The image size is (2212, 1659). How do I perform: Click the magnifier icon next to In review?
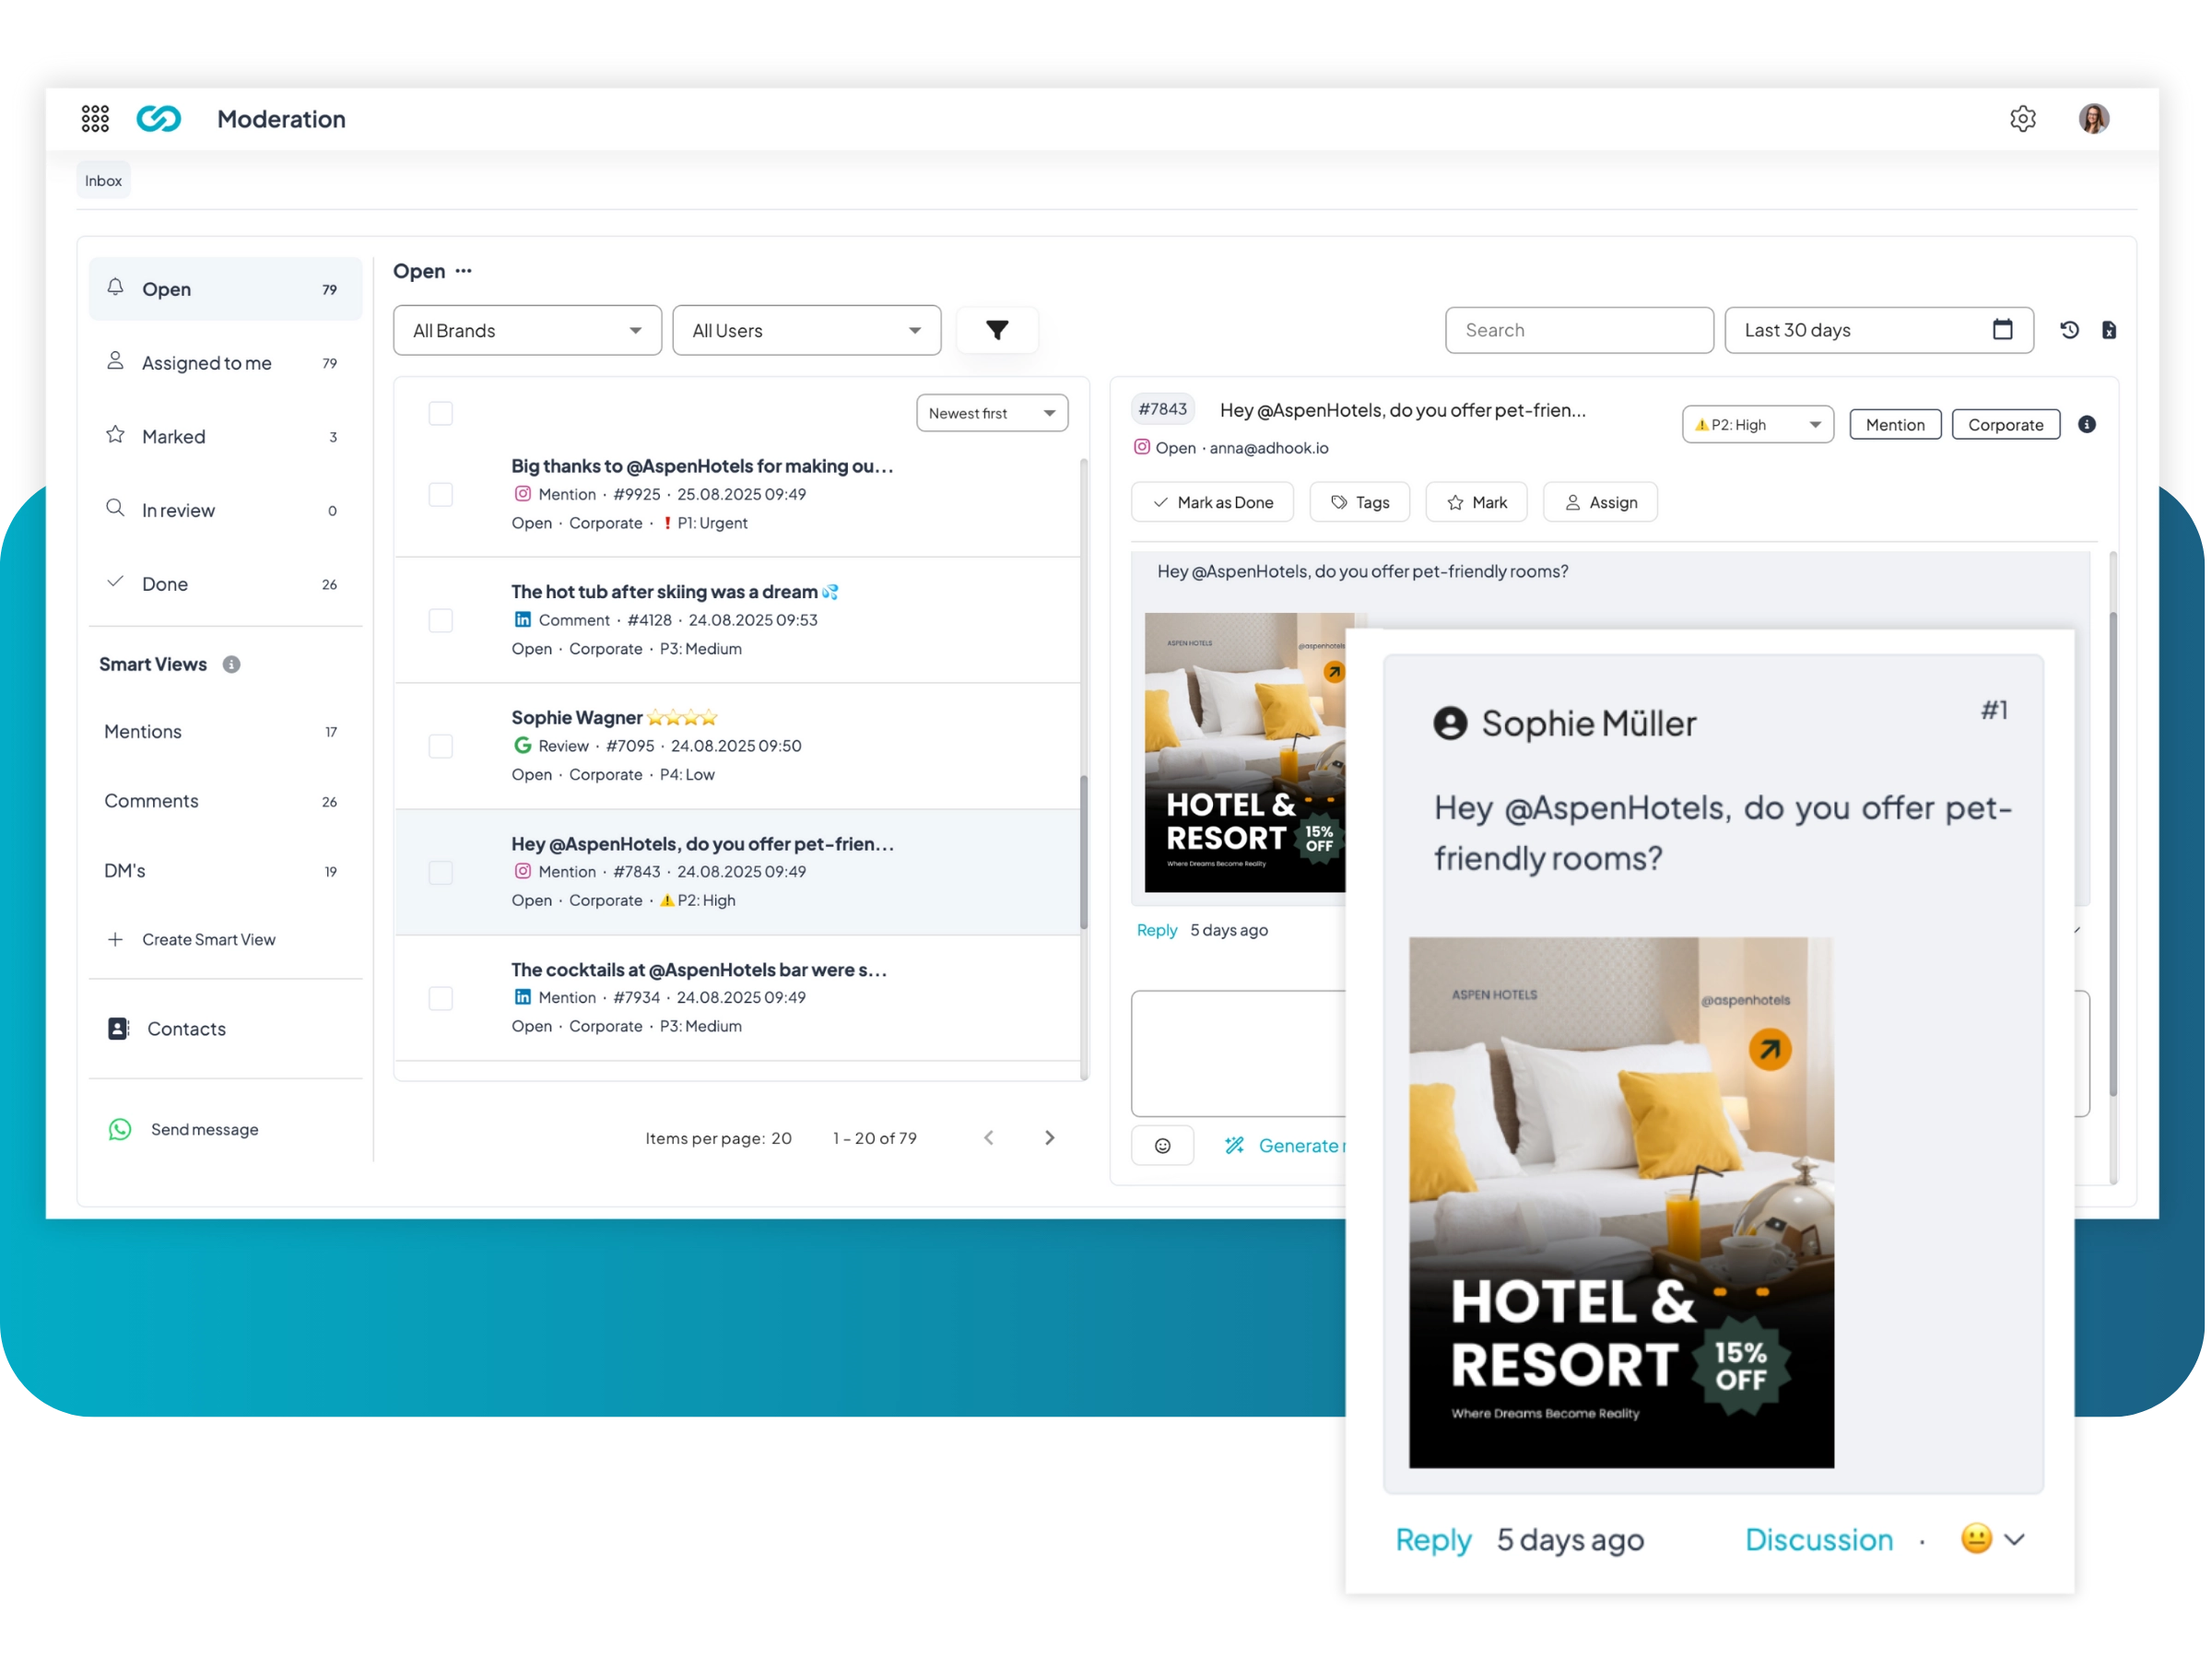click(x=116, y=509)
